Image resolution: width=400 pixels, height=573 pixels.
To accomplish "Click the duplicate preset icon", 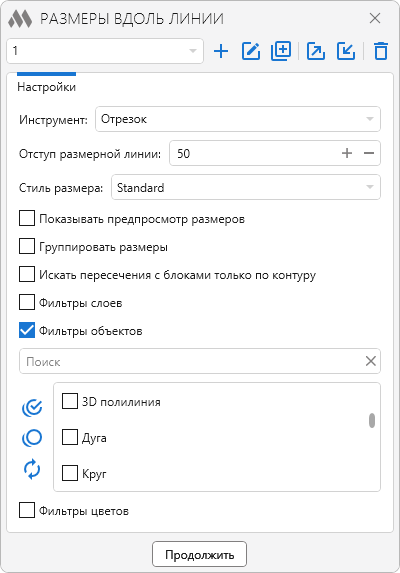I will [281, 51].
